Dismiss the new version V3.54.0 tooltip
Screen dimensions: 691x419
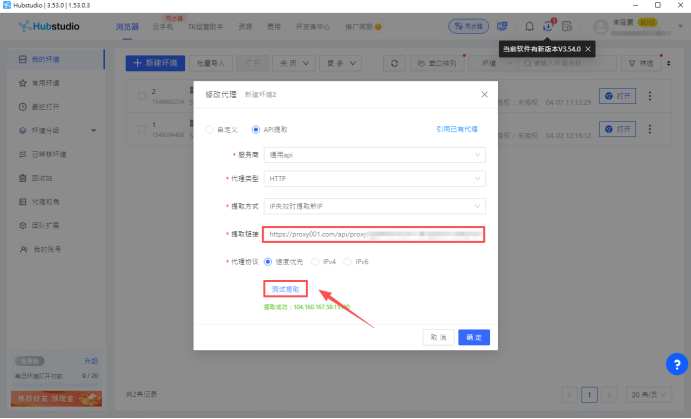click(x=588, y=49)
